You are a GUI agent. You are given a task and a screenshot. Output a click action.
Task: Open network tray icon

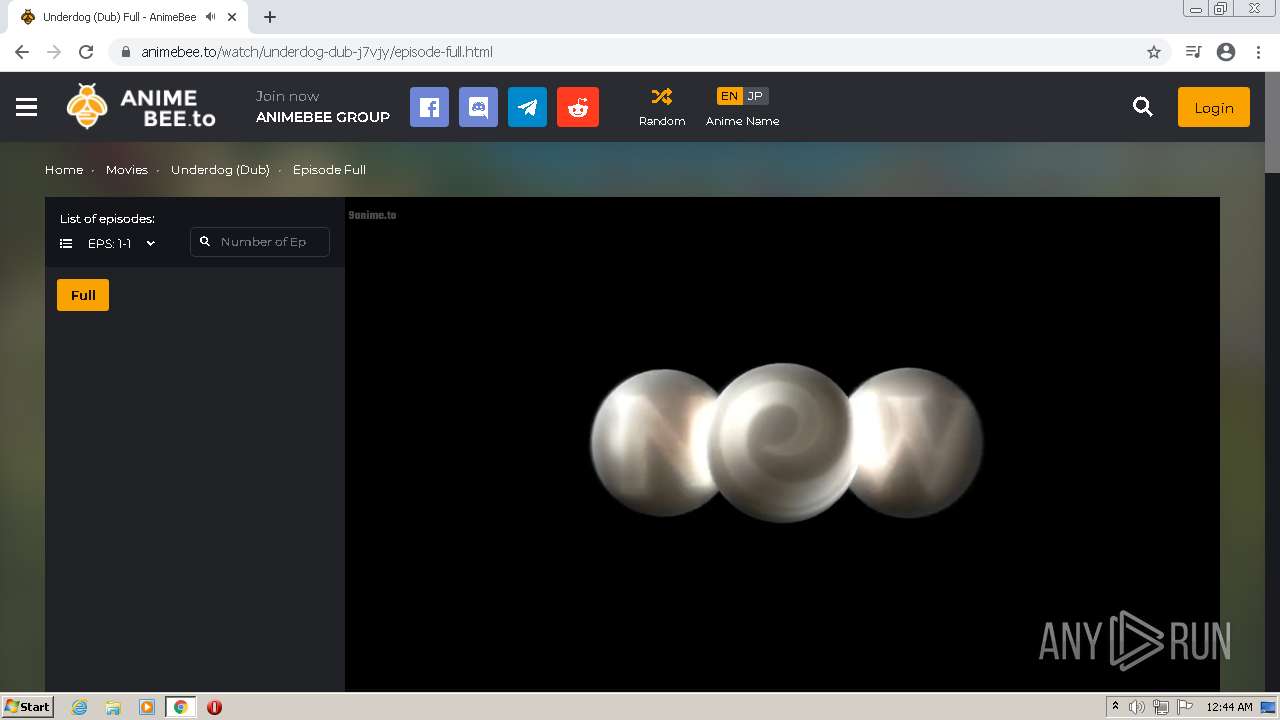pyautogui.click(x=1161, y=707)
